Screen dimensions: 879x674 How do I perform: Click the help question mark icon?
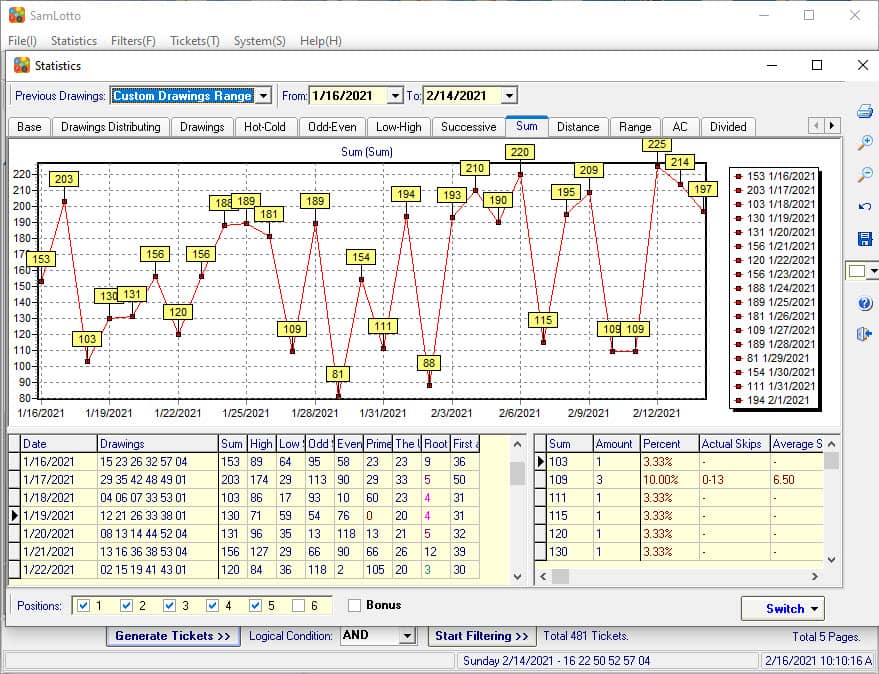(864, 303)
